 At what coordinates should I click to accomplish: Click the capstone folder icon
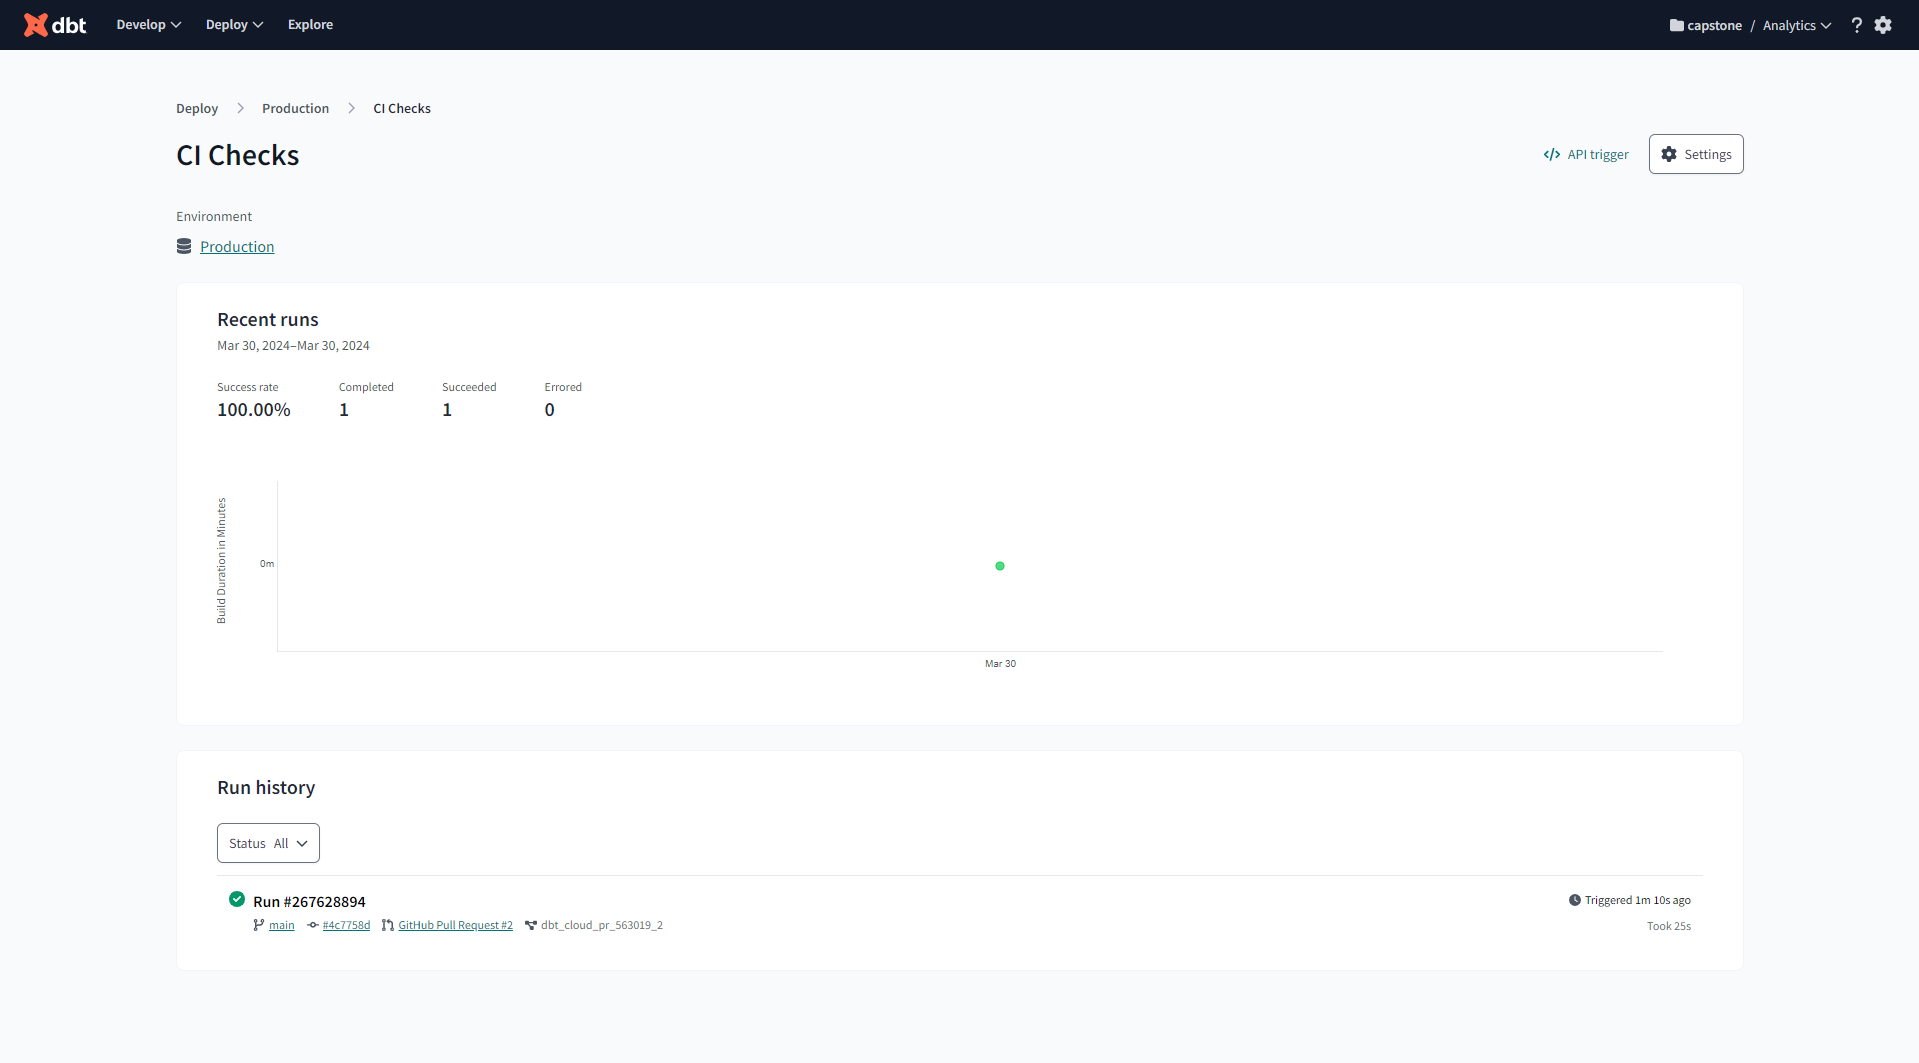pyautogui.click(x=1676, y=26)
